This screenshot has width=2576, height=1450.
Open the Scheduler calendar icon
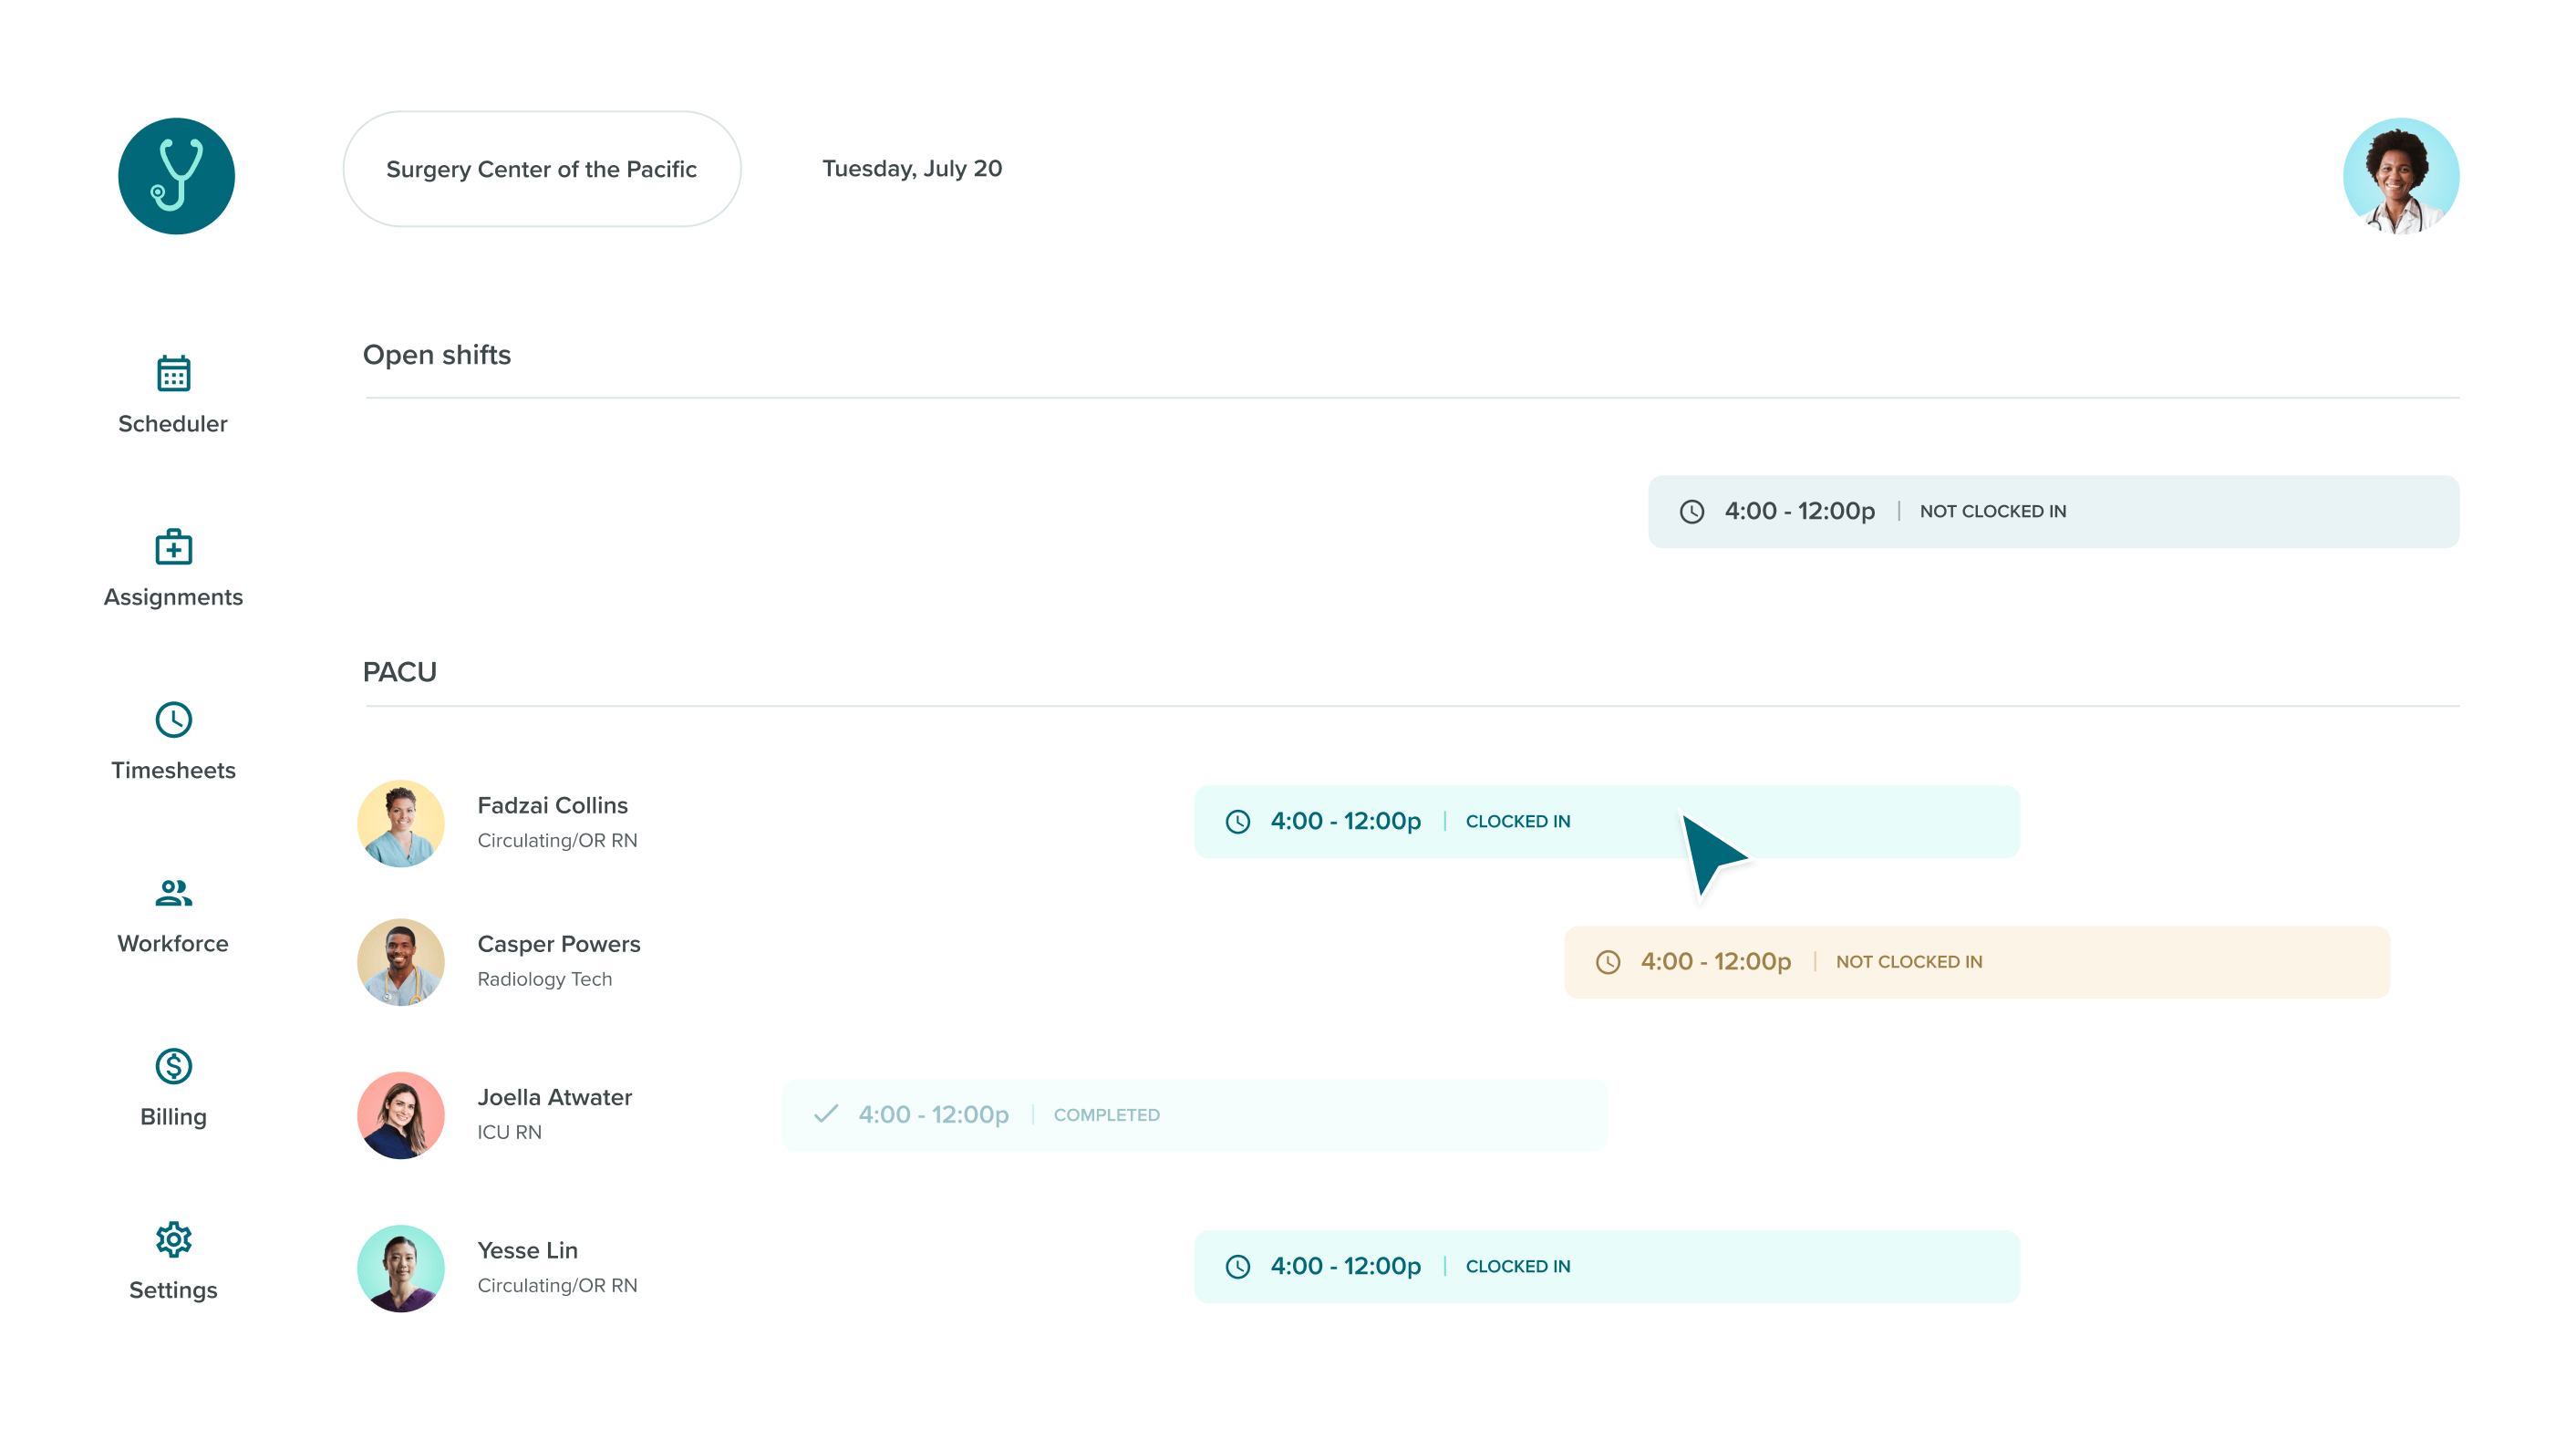(173, 373)
